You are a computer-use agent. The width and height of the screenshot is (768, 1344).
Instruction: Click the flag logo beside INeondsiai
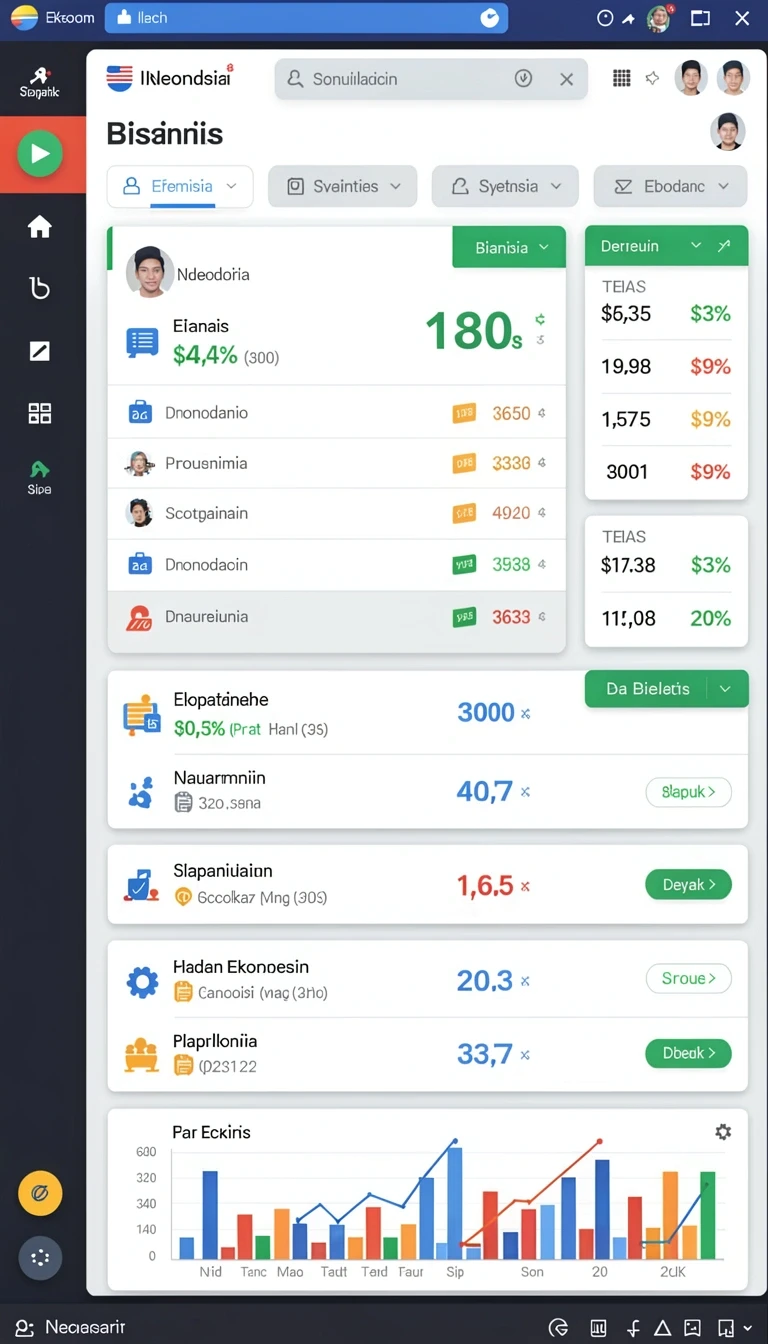[x=119, y=78]
